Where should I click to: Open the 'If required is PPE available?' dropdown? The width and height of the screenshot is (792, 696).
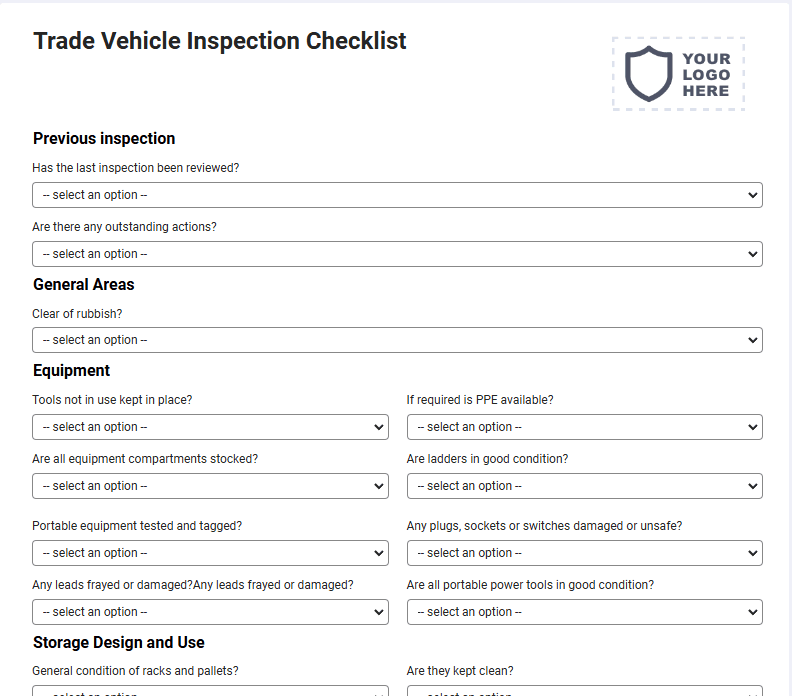(584, 427)
